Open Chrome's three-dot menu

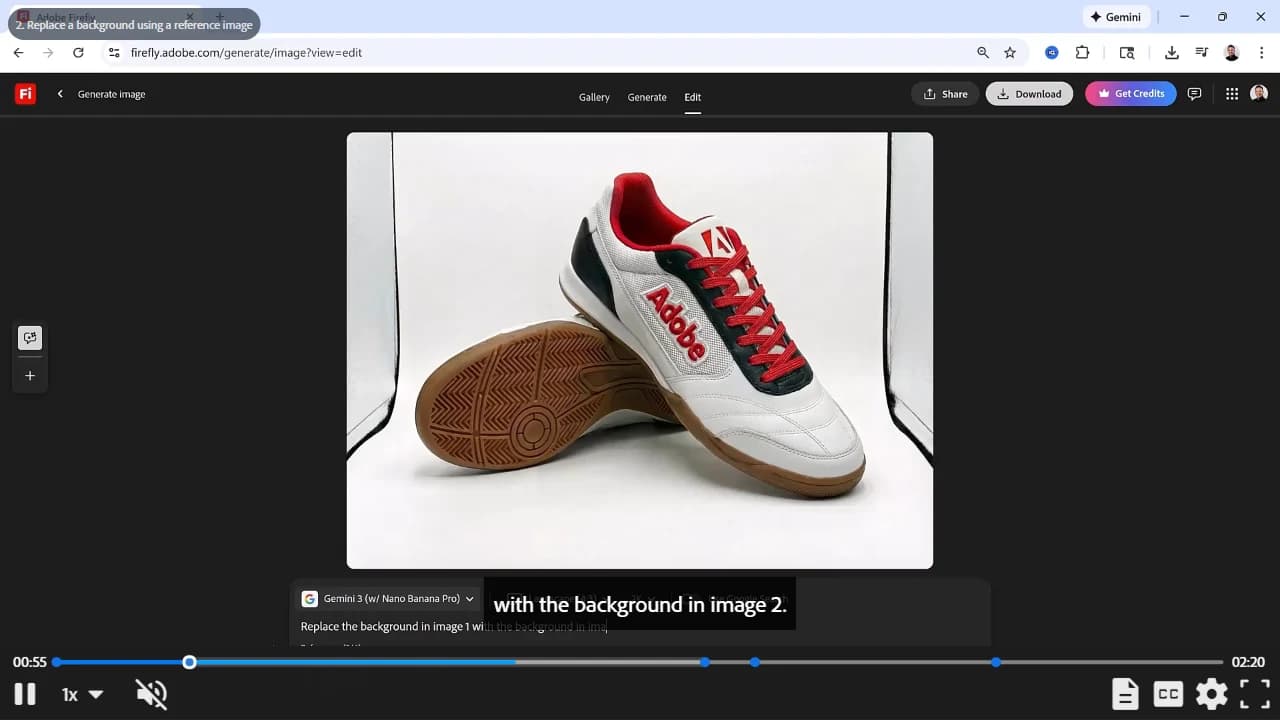[1262, 53]
